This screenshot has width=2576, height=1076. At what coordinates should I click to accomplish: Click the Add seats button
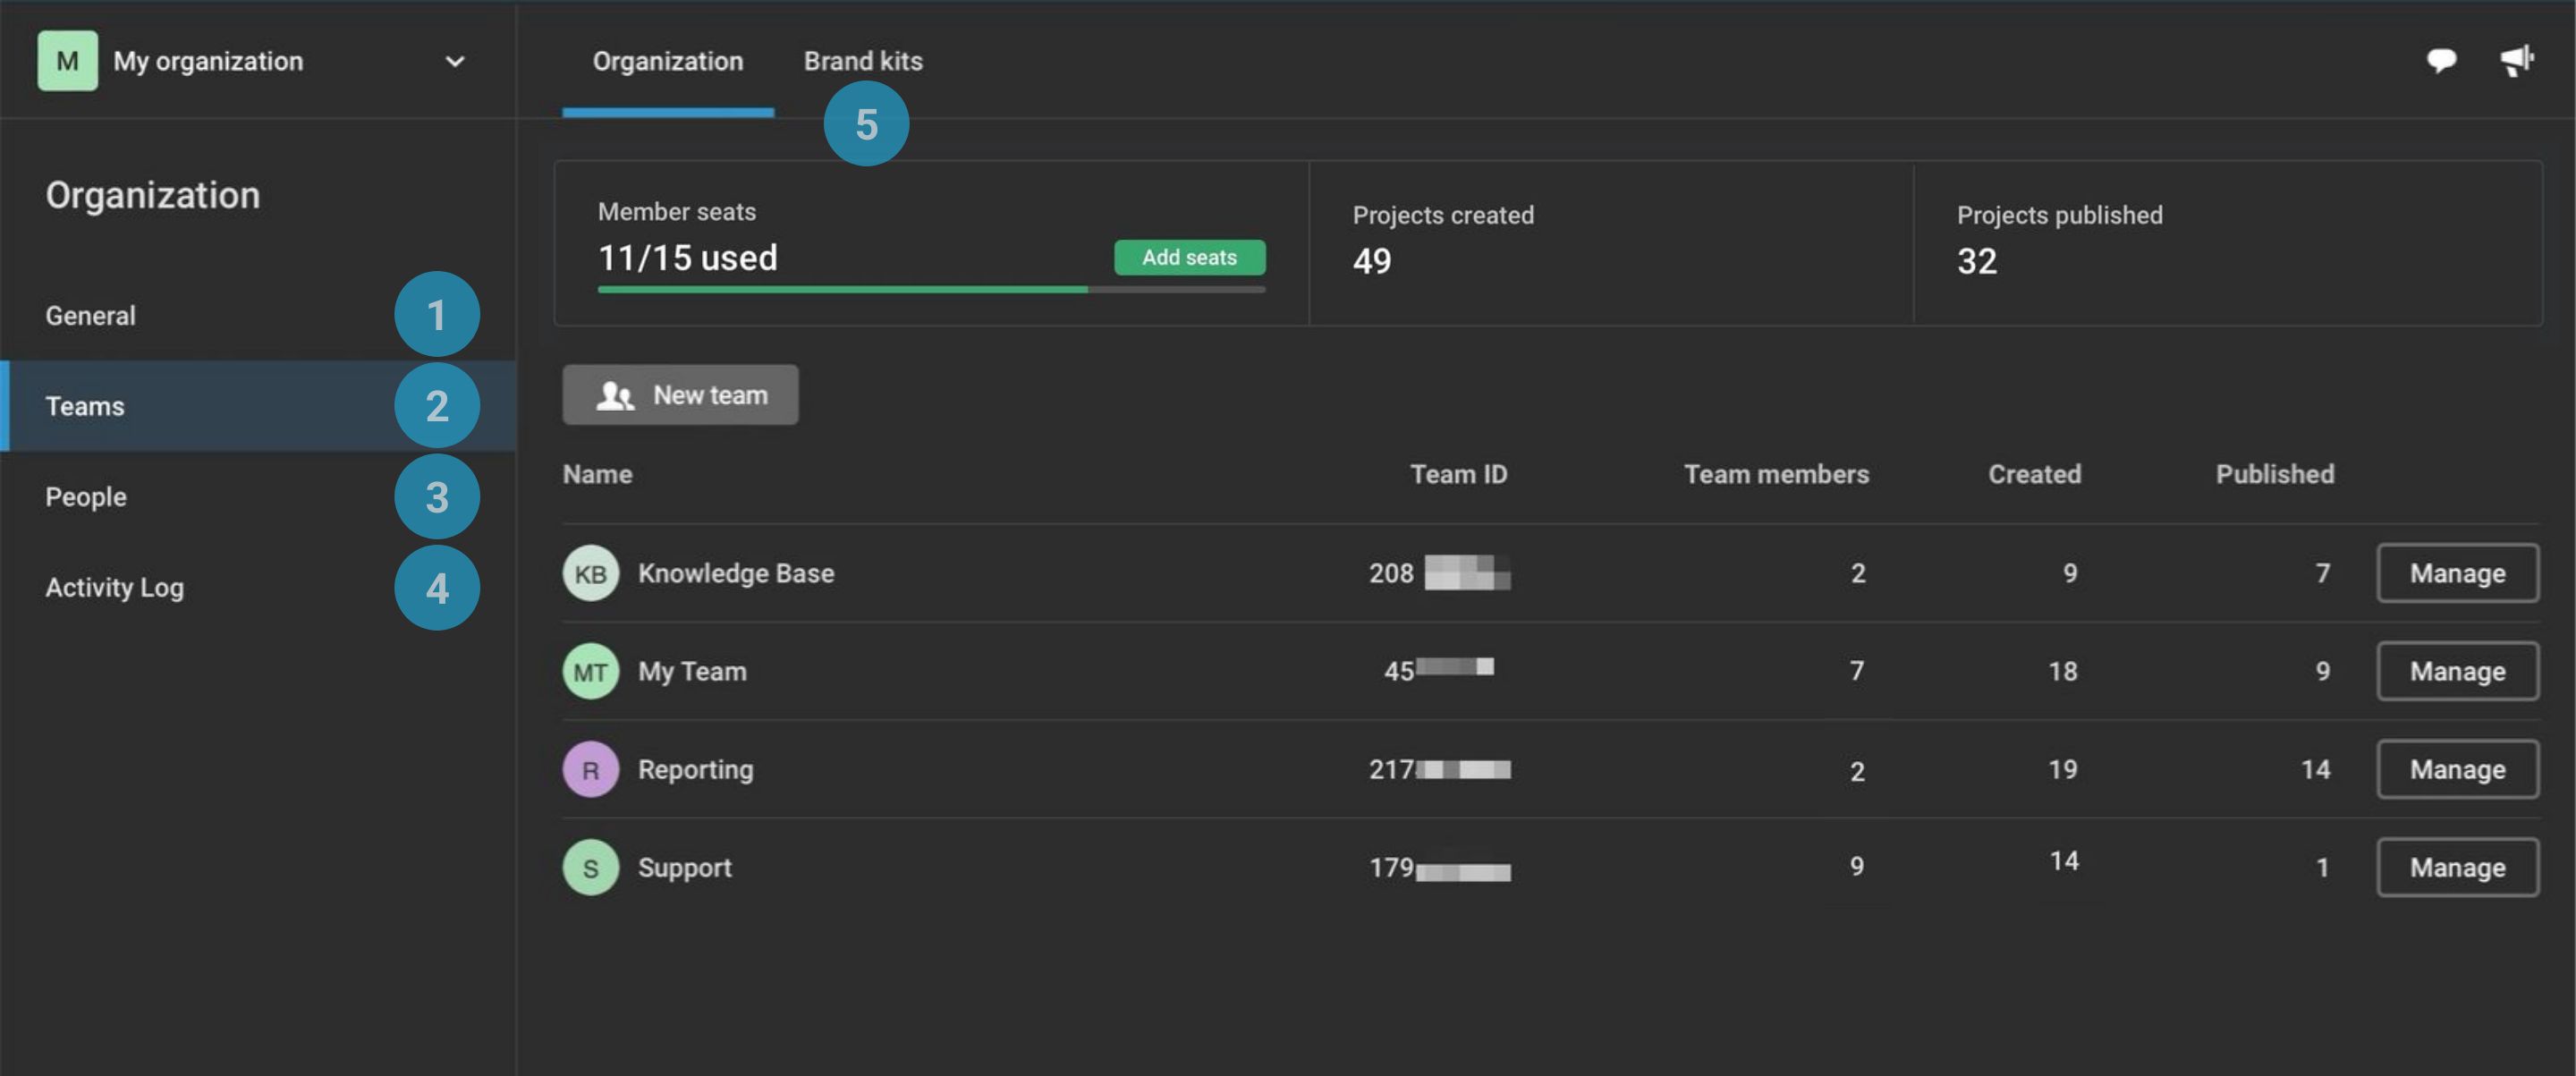(1189, 257)
